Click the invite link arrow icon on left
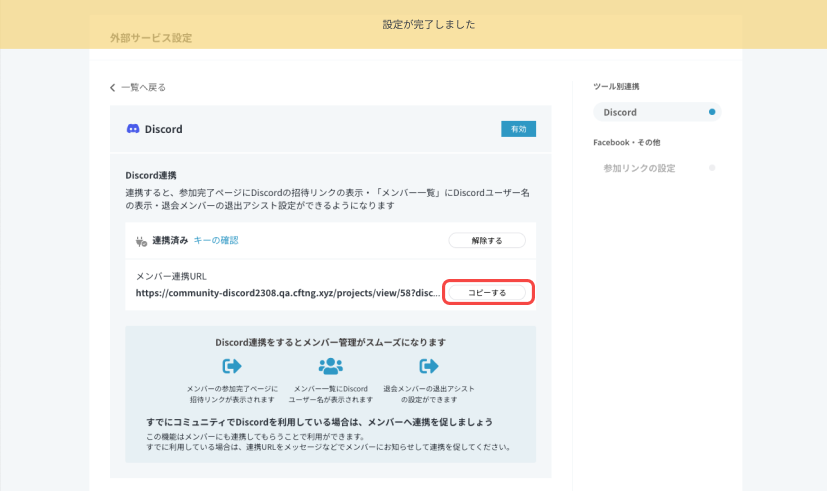The image size is (827, 491). 231,366
